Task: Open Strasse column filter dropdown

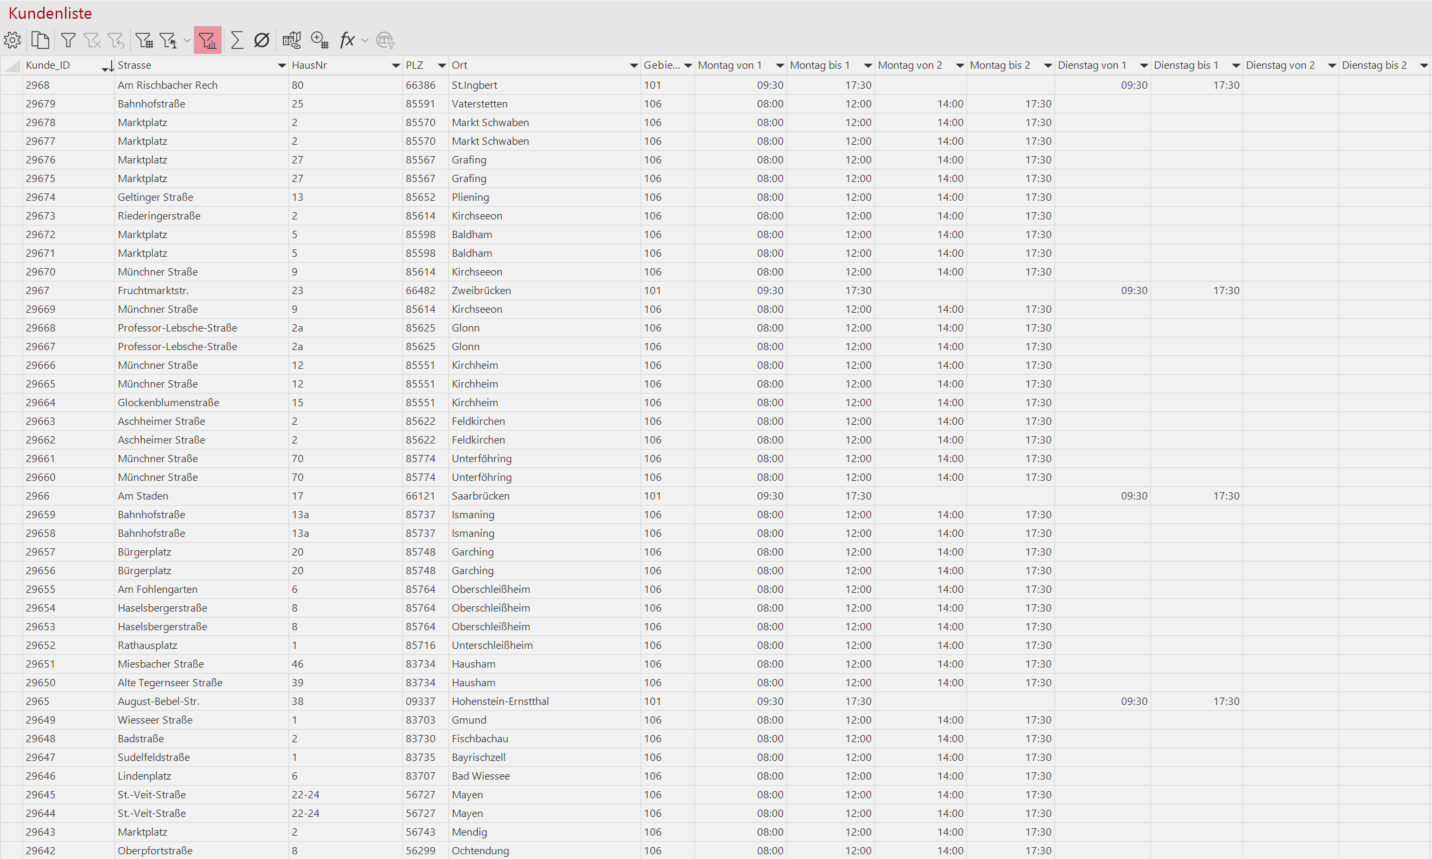Action: click(281, 66)
